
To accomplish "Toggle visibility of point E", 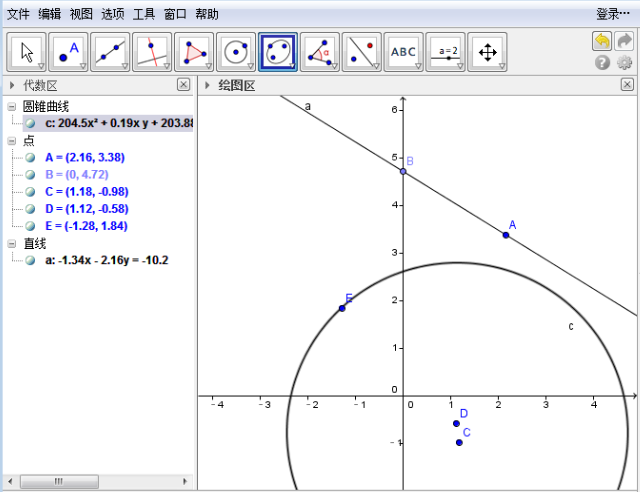I will click(x=30, y=226).
